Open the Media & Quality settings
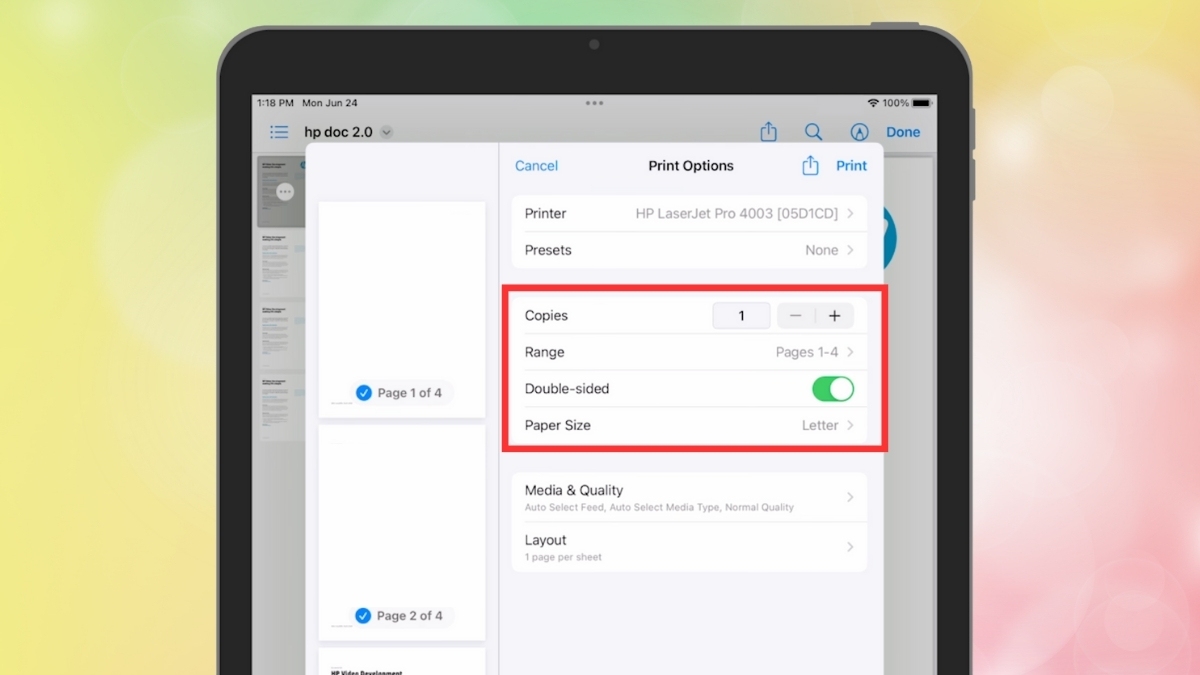The height and width of the screenshot is (675, 1200). pos(690,497)
